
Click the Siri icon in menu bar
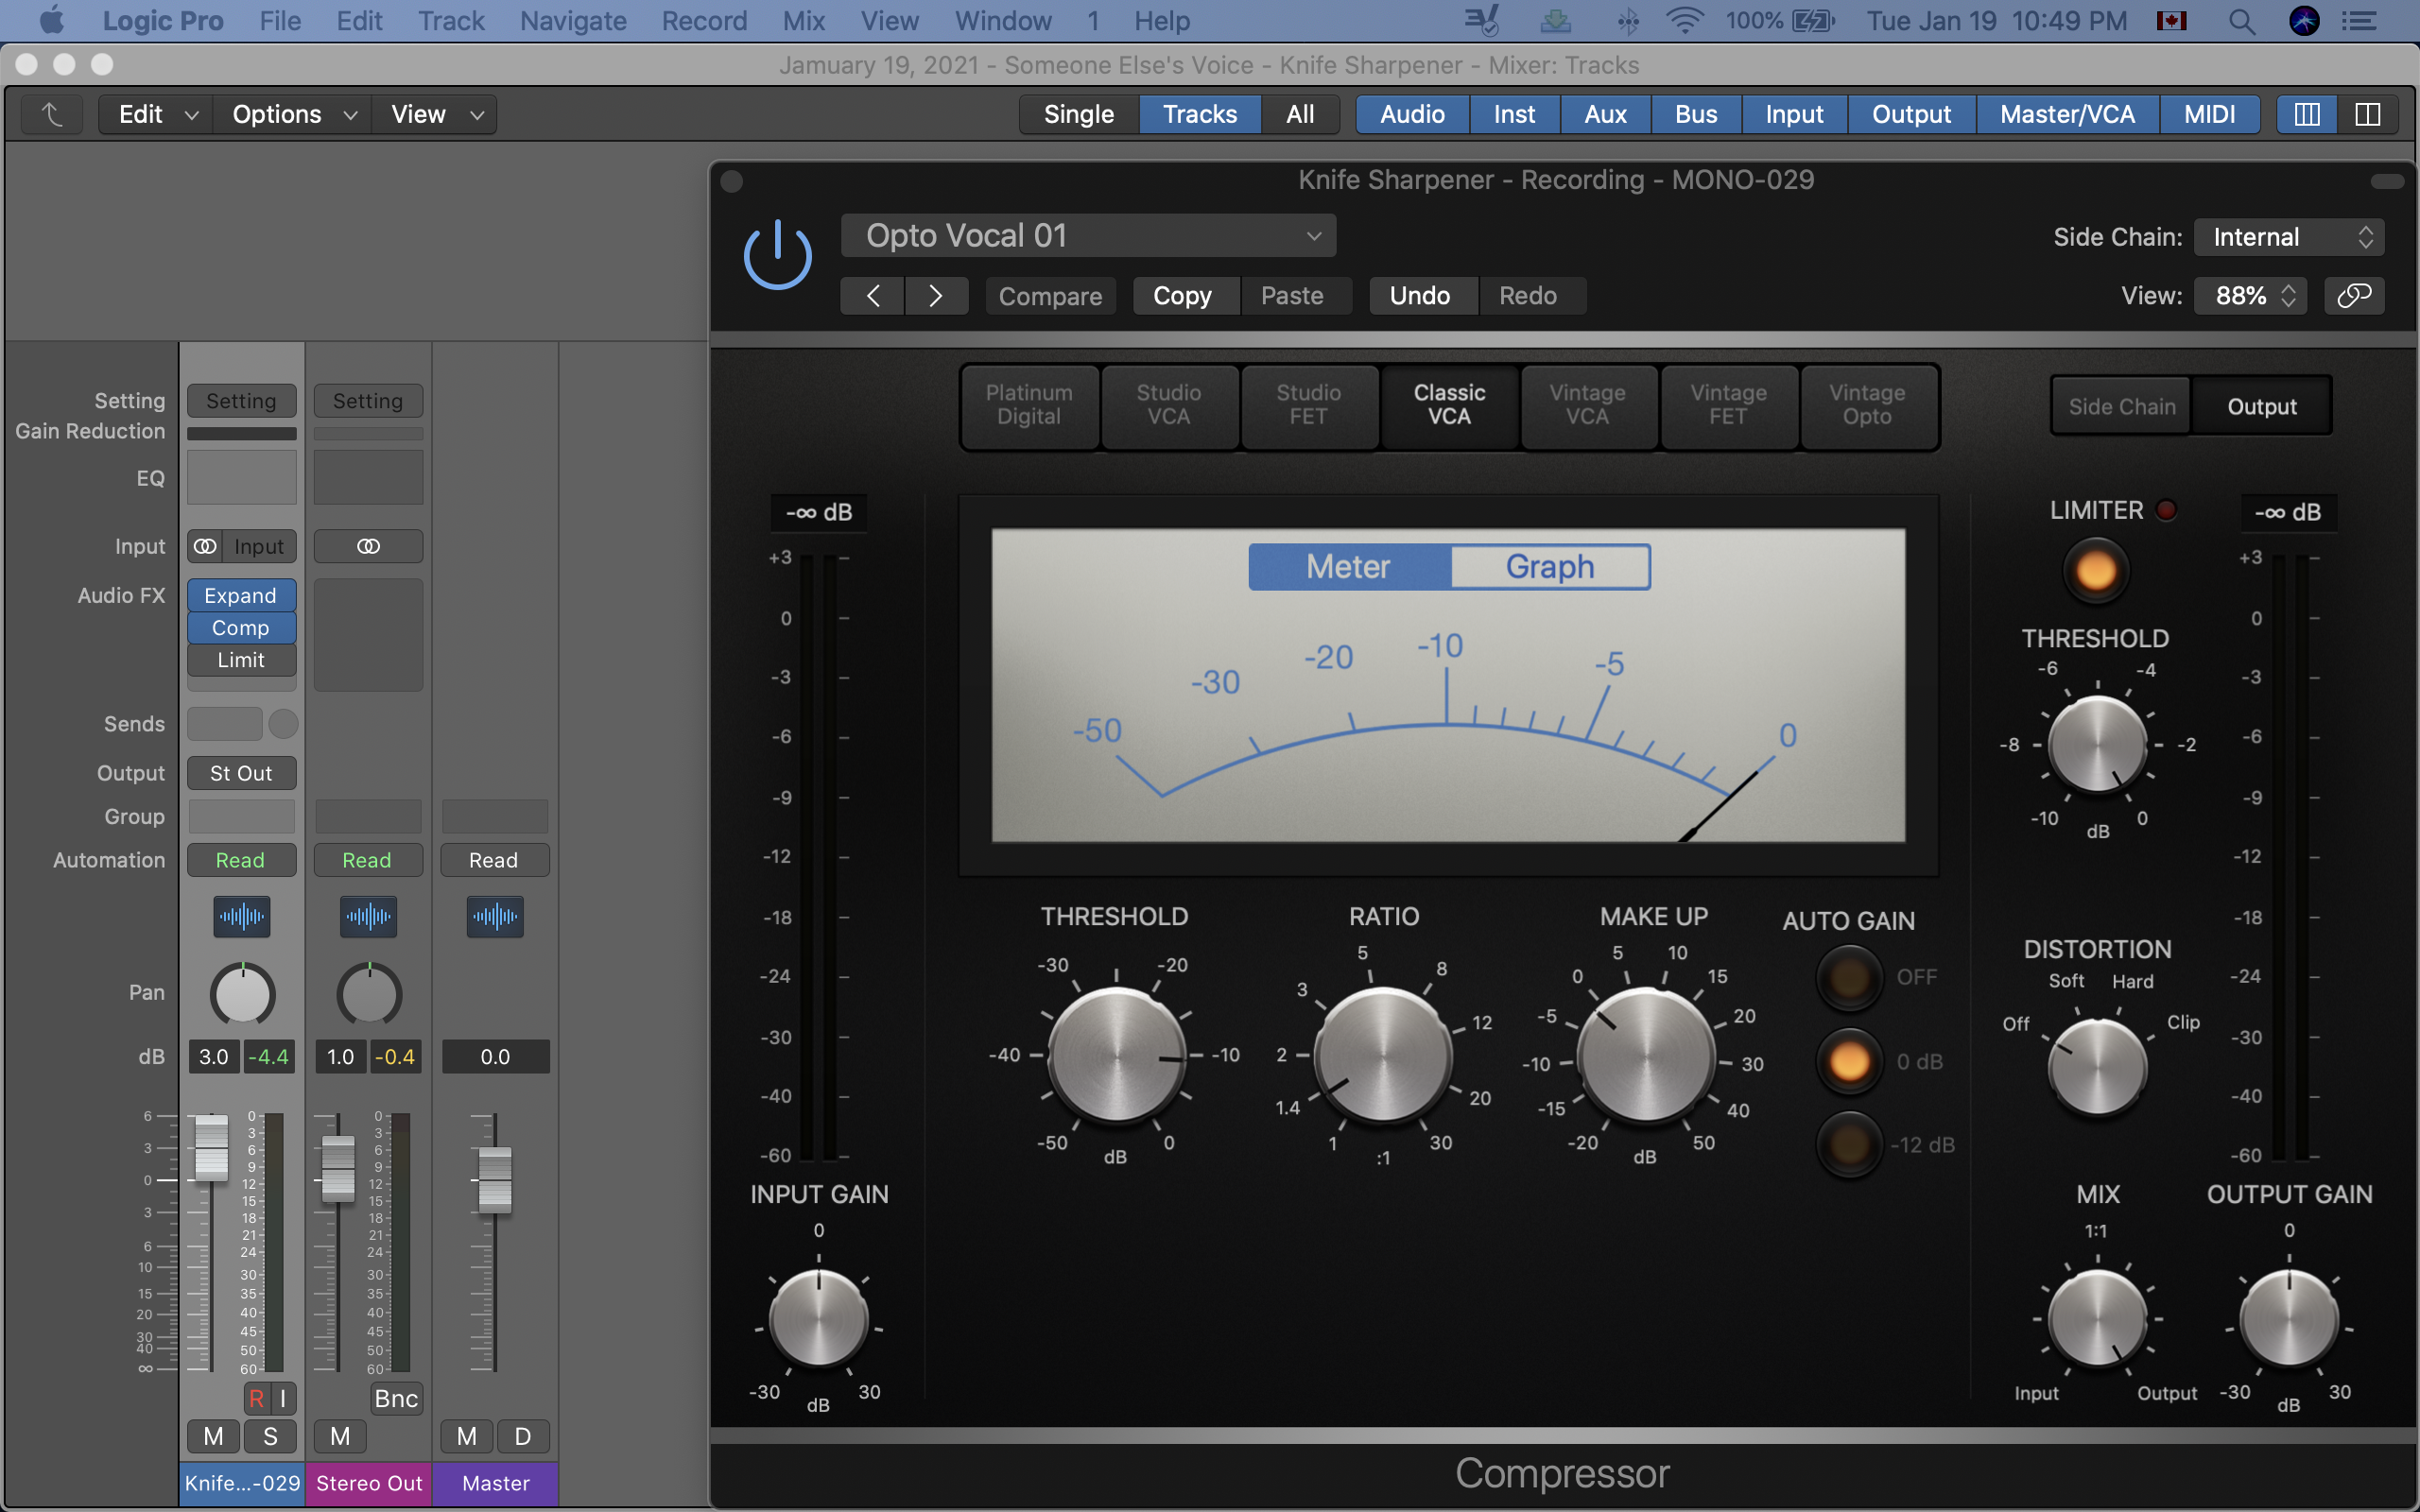[x=2304, y=21]
